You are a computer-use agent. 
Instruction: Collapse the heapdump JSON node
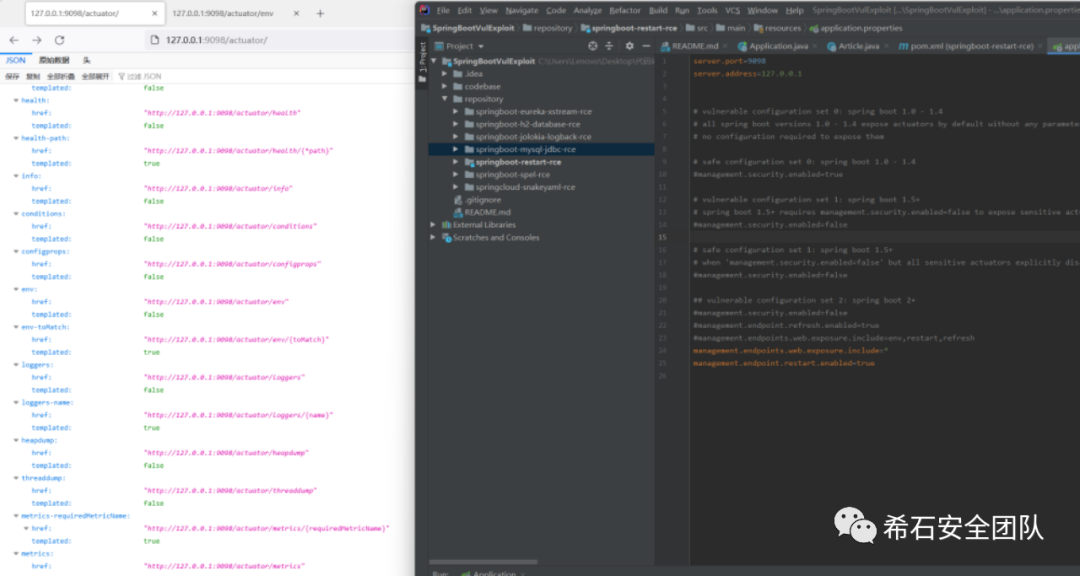pyautogui.click(x=16, y=440)
